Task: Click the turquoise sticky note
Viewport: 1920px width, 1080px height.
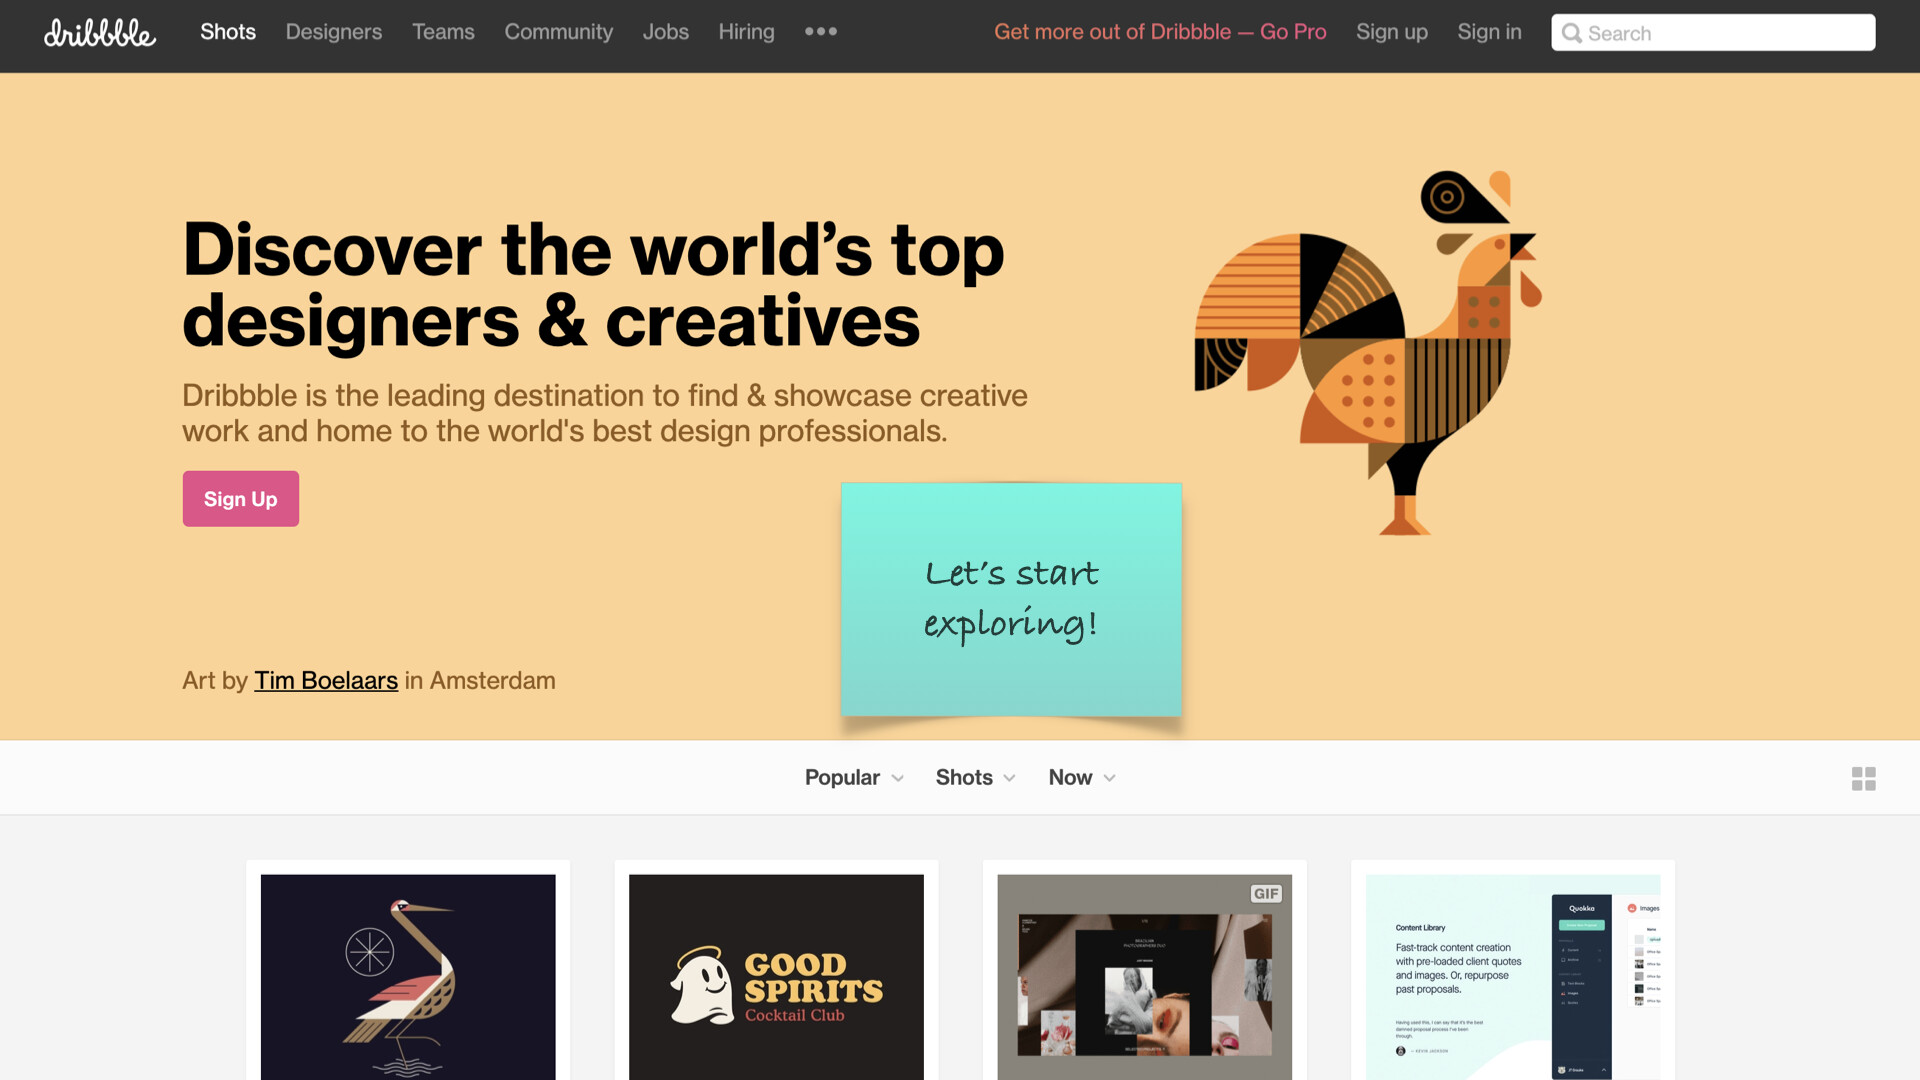Action: (1011, 600)
